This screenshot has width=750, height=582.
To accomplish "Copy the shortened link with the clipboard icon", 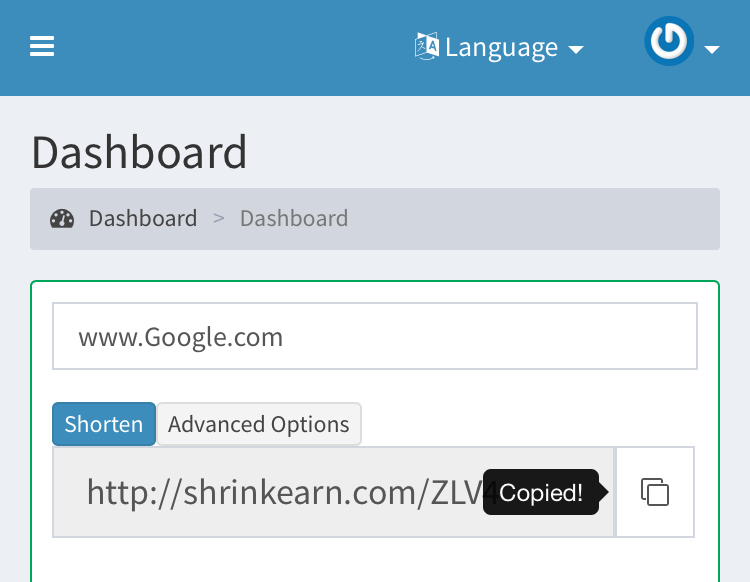I will coord(655,492).
